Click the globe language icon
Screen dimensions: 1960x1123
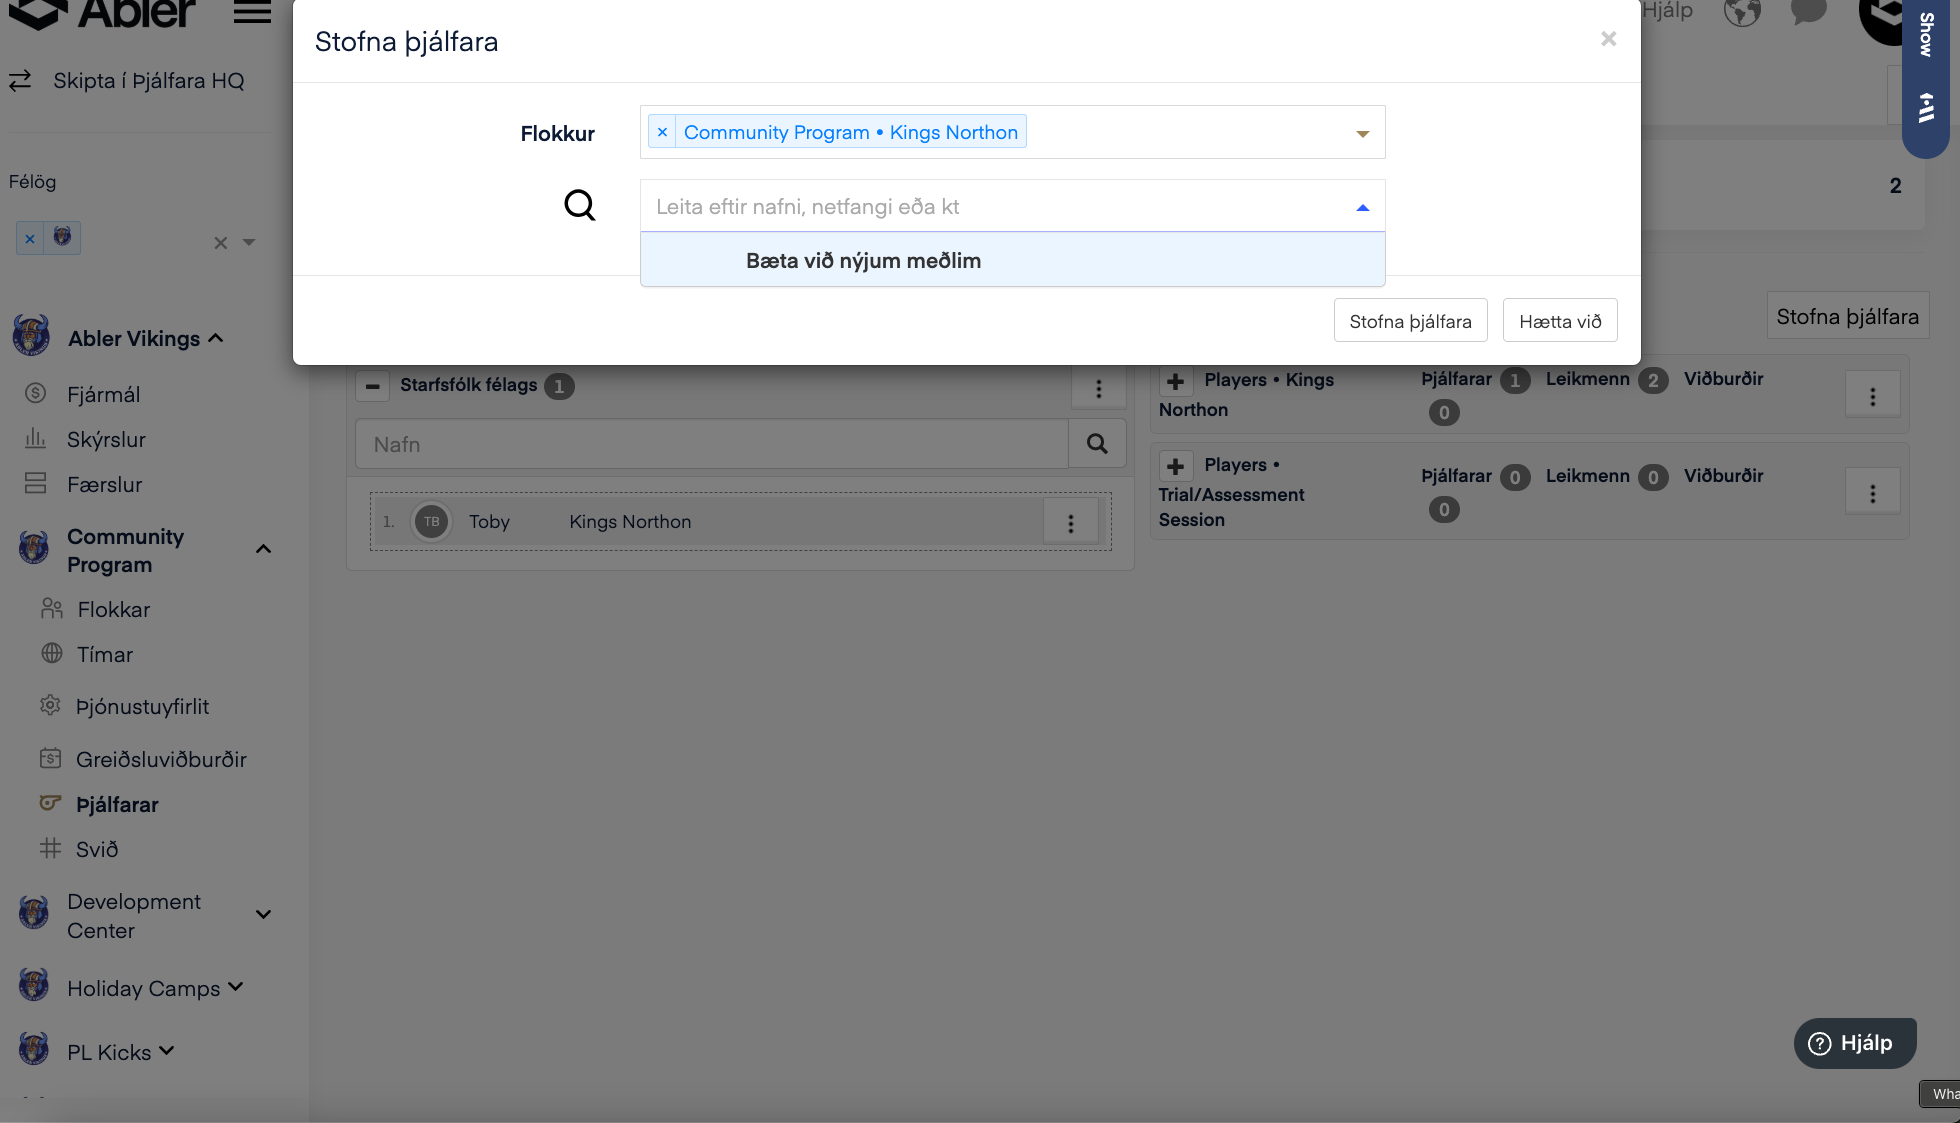(x=1742, y=12)
